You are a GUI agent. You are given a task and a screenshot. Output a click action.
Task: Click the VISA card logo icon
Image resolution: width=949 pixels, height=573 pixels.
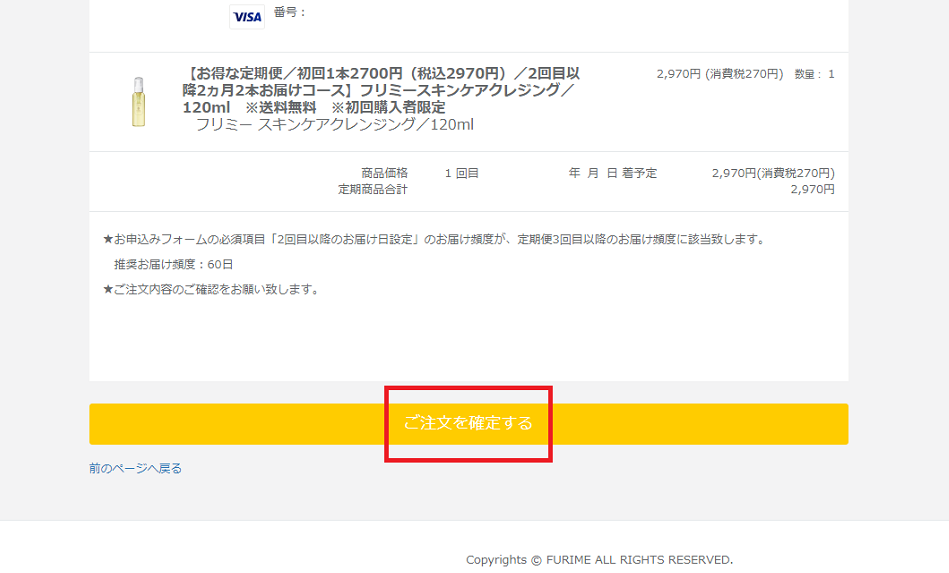point(247,17)
